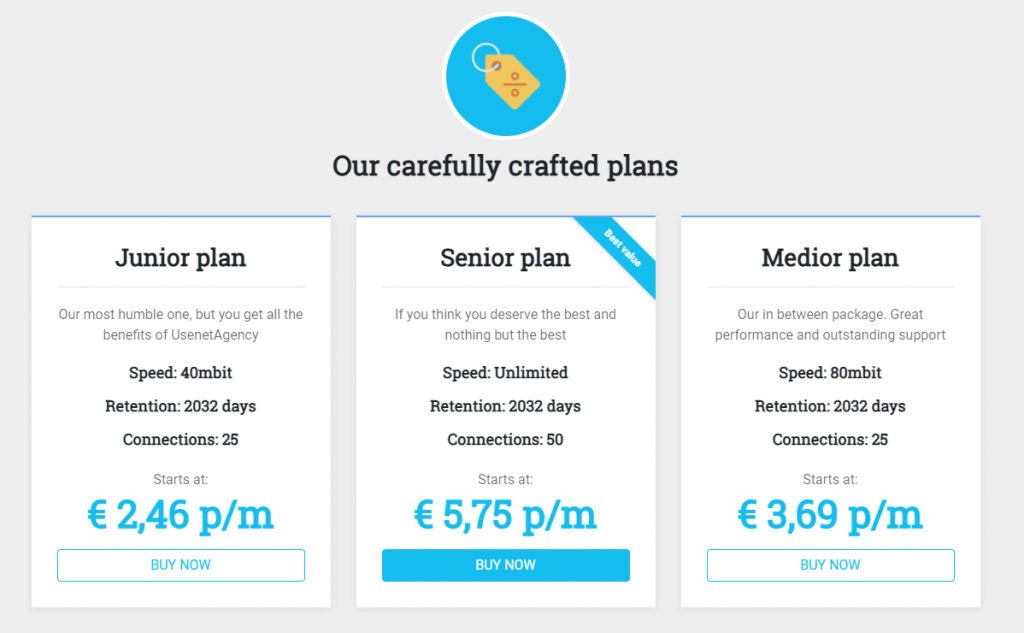
Task: Click the € 2,46 p/m price
Action: (180, 515)
